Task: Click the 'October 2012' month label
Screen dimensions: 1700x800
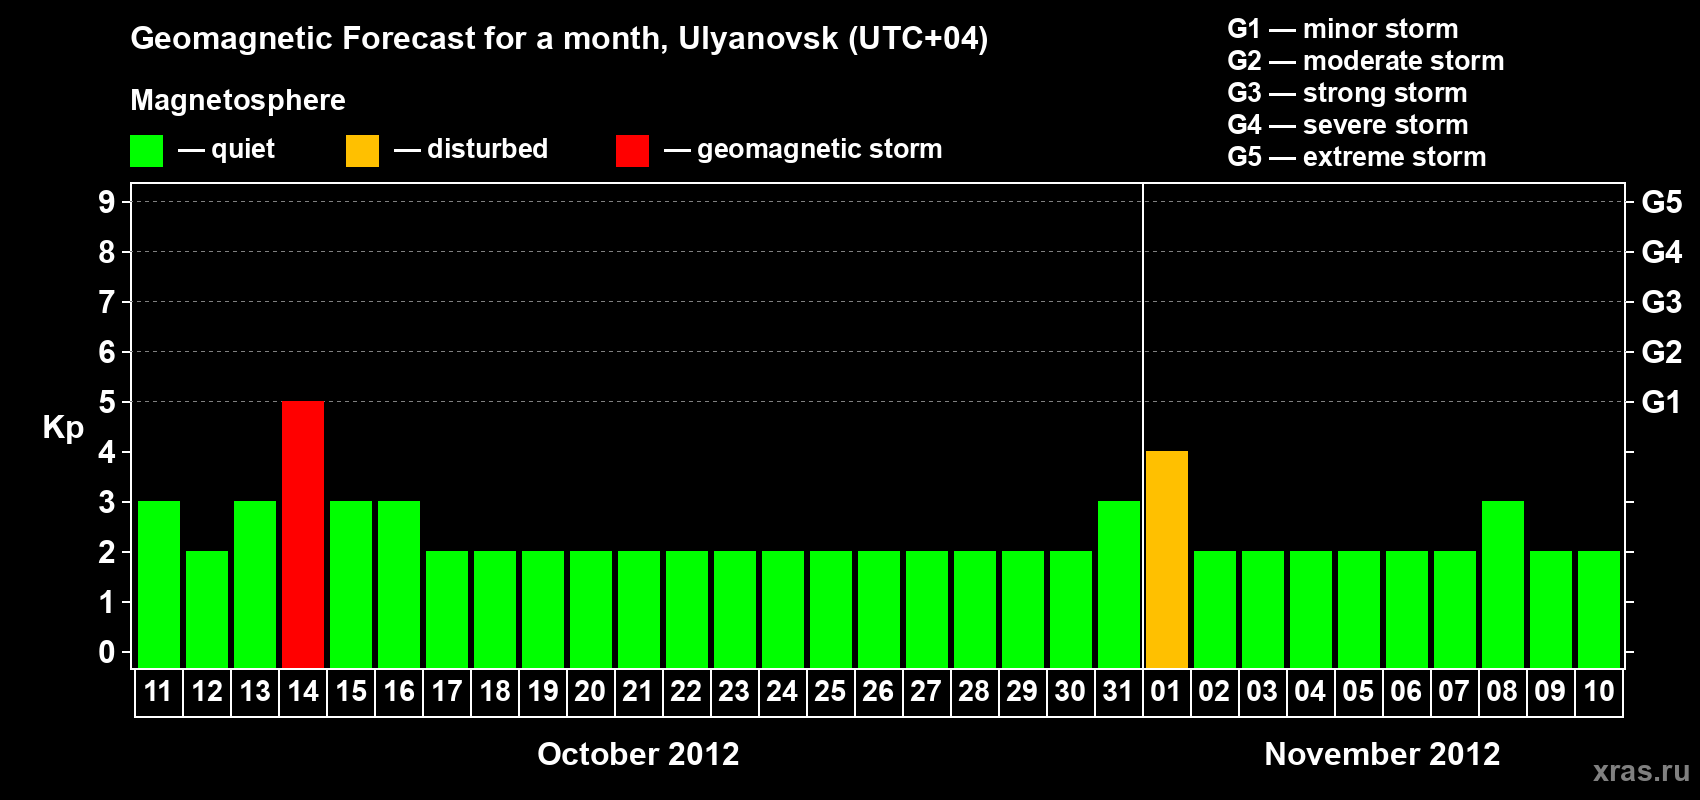Action: tap(638, 754)
